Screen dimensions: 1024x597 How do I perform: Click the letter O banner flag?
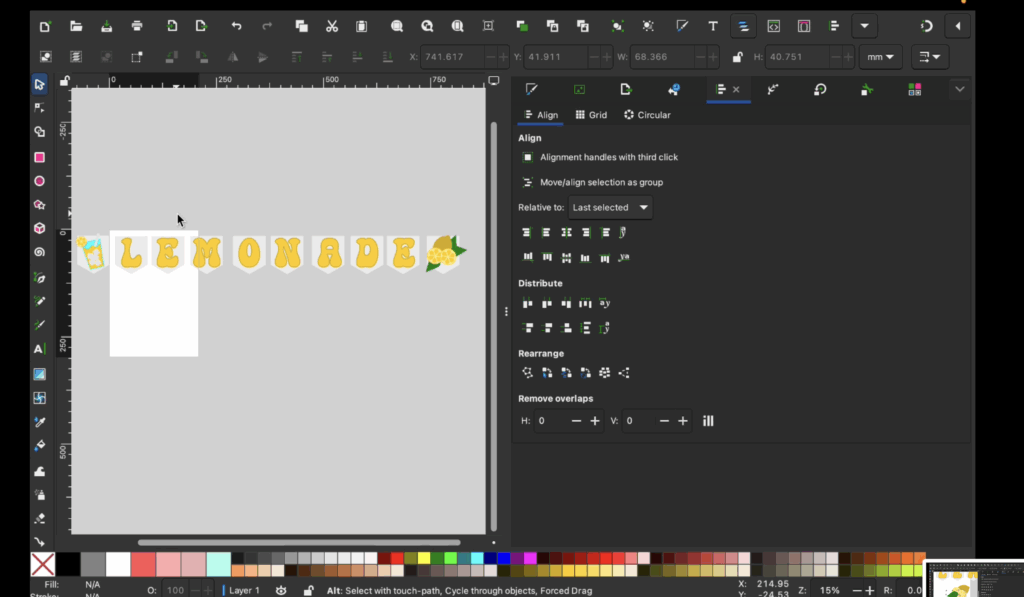click(249, 253)
